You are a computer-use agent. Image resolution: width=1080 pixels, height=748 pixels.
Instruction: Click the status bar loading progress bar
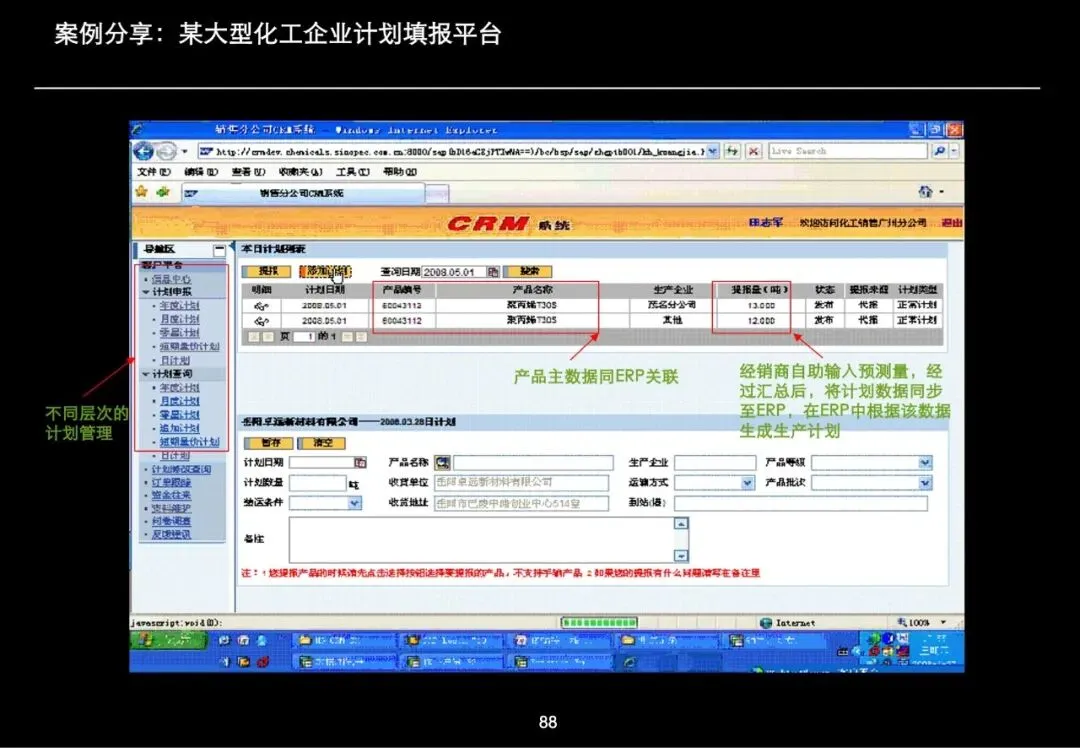599,623
